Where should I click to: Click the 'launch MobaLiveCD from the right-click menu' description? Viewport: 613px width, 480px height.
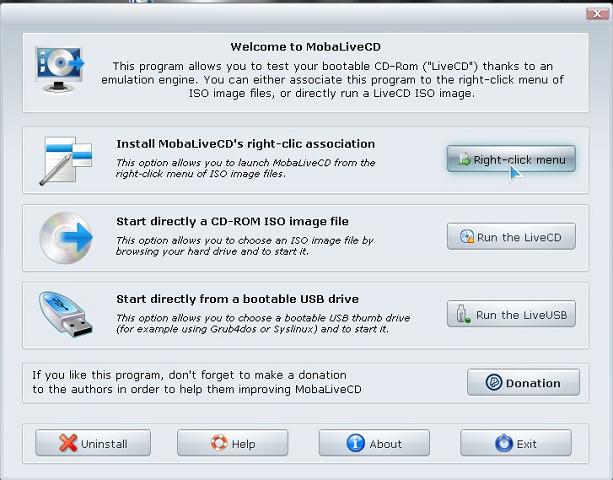pyautogui.click(x=246, y=168)
